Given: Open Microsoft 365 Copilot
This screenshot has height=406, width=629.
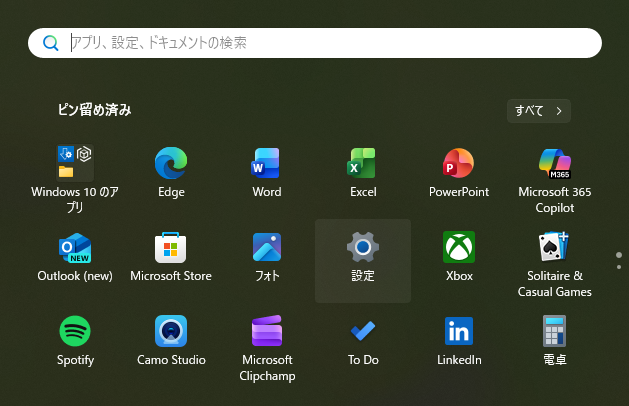Looking at the screenshot, I should pyautogui.click(x=555, y=179).
